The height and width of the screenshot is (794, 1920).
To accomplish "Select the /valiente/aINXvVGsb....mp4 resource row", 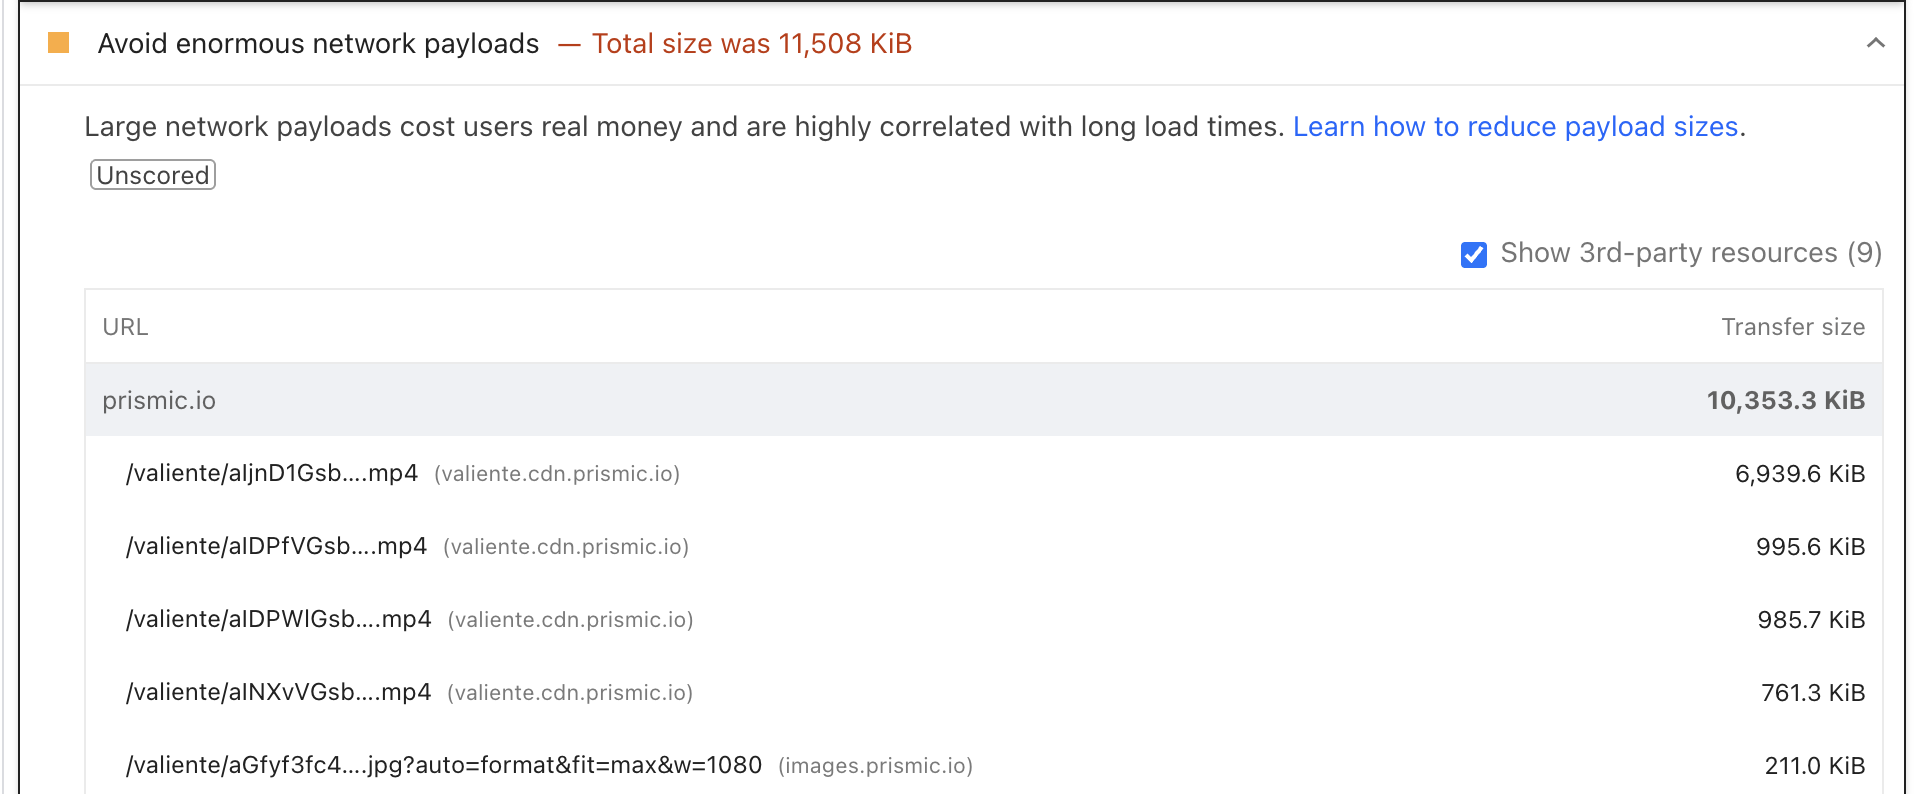I will pyautogui.click(x=278, y=691).
